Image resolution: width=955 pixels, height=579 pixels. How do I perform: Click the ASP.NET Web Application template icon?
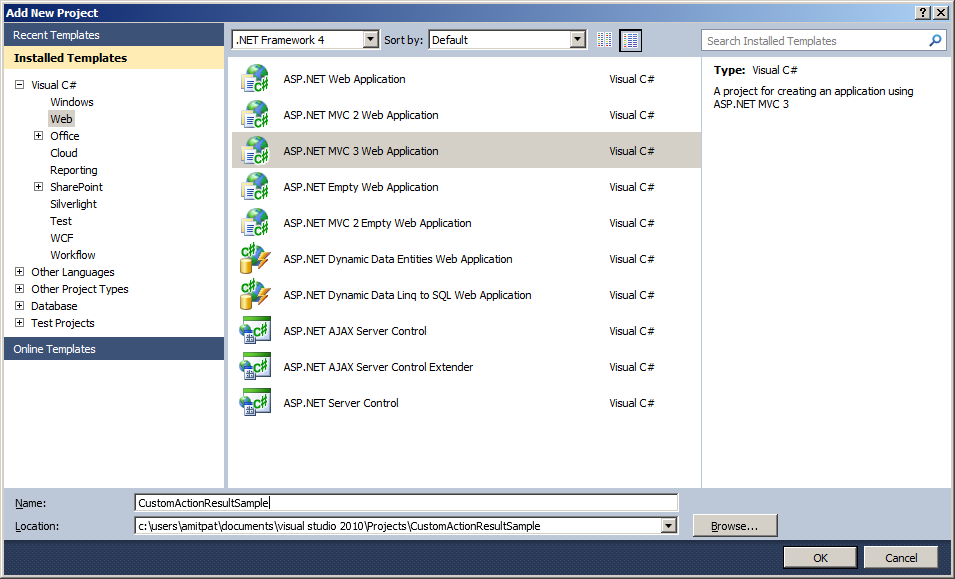[255, 79]
